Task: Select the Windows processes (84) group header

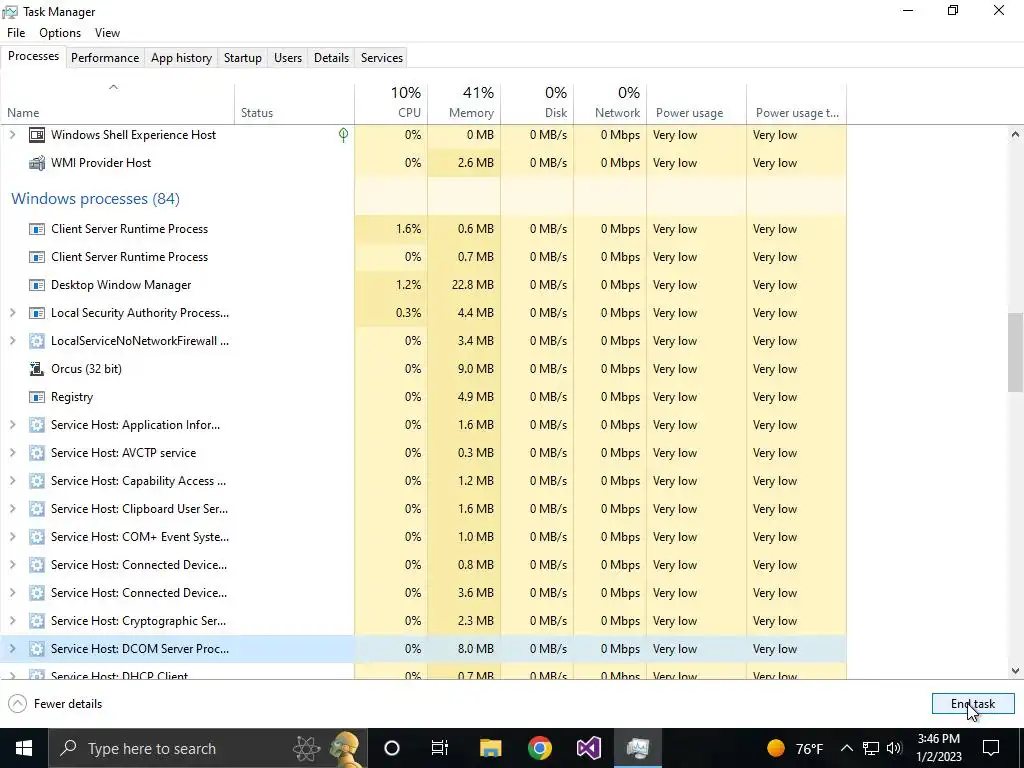Action: coord(95,199)
